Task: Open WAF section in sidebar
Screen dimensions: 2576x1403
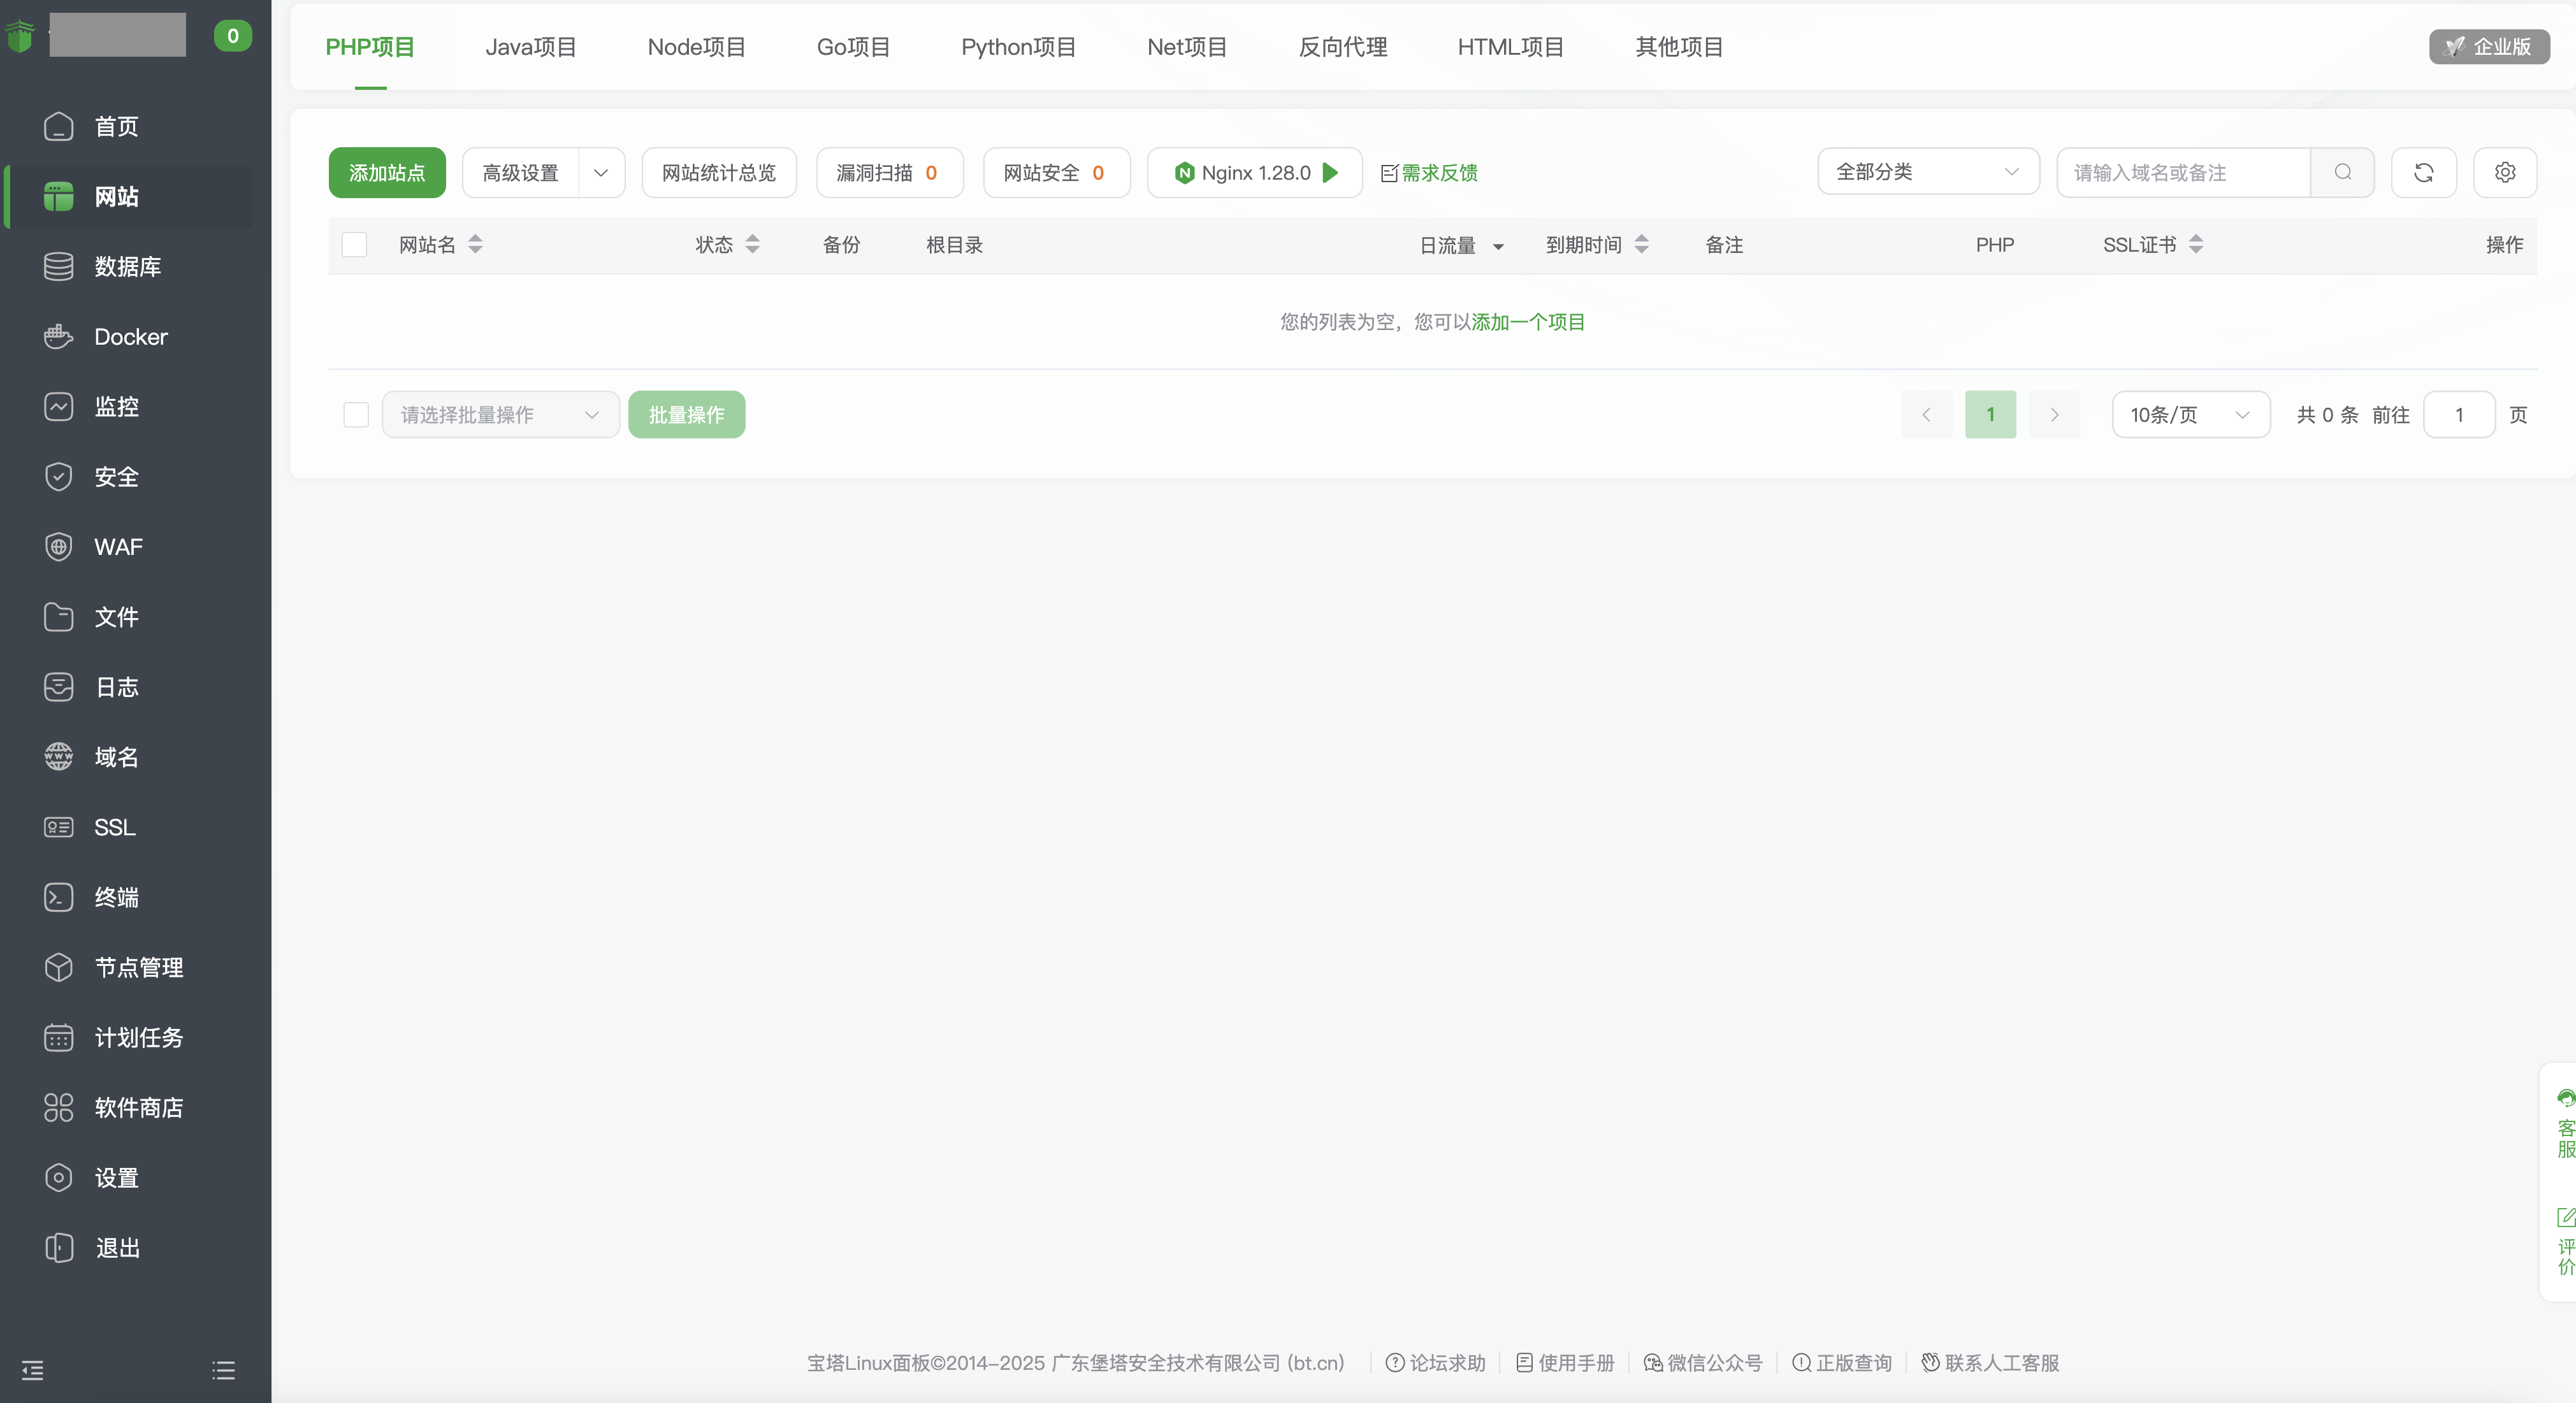Action: (118, 547)
